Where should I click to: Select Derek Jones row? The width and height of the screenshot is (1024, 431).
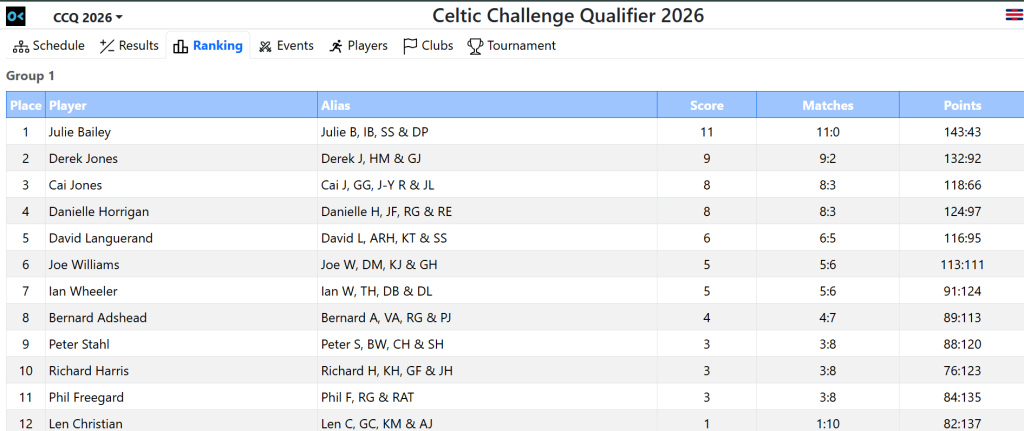coord(83,158)
